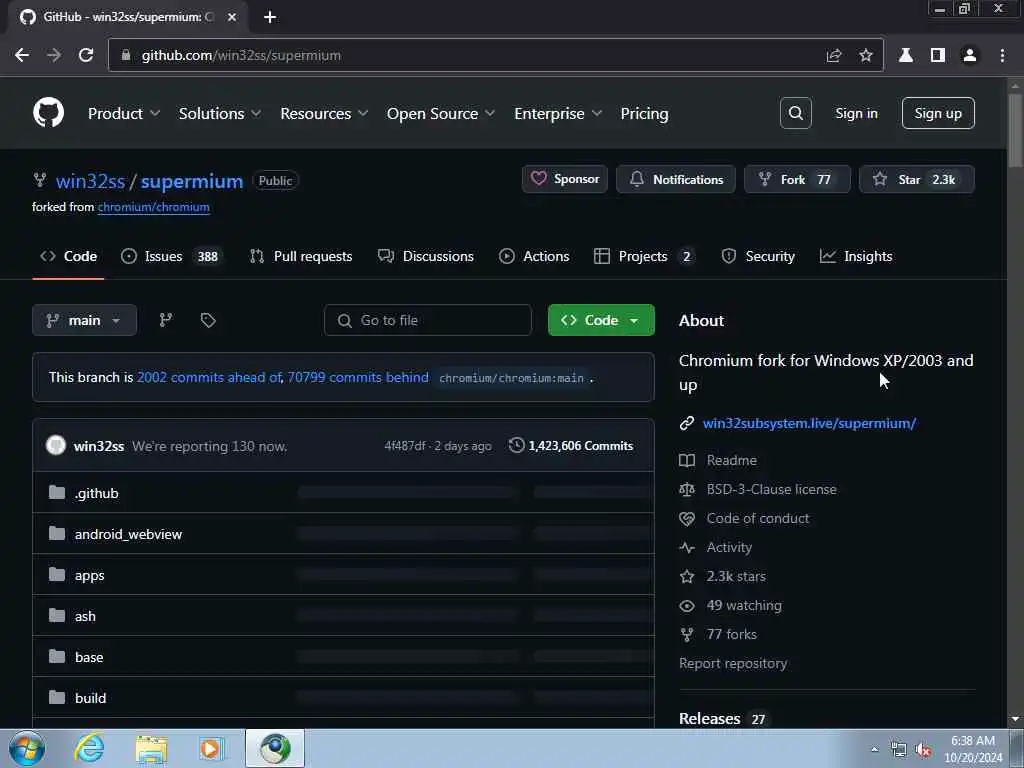Open the Releases section heading
Screen dimensions: 1024x768
click(709, 718)
